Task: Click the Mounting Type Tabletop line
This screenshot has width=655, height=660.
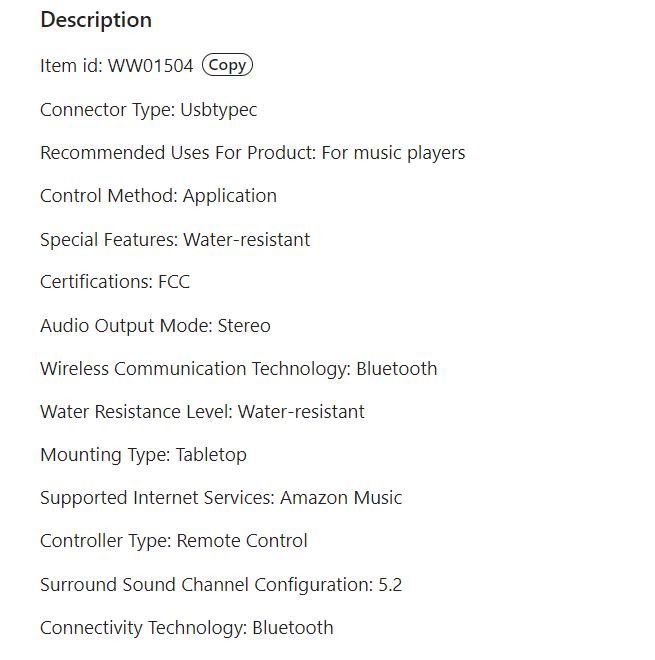Action: (144, 455)
